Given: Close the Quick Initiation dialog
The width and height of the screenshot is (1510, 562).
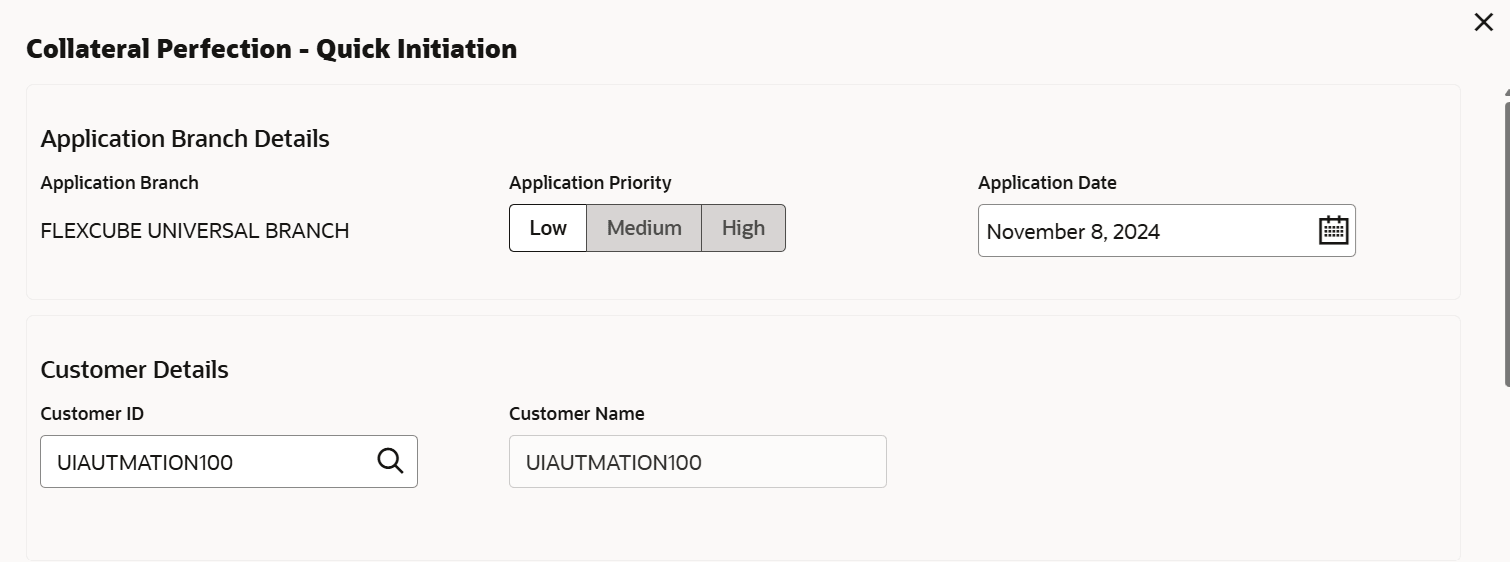Looking at the screenshot, I should click(1483, 22).
